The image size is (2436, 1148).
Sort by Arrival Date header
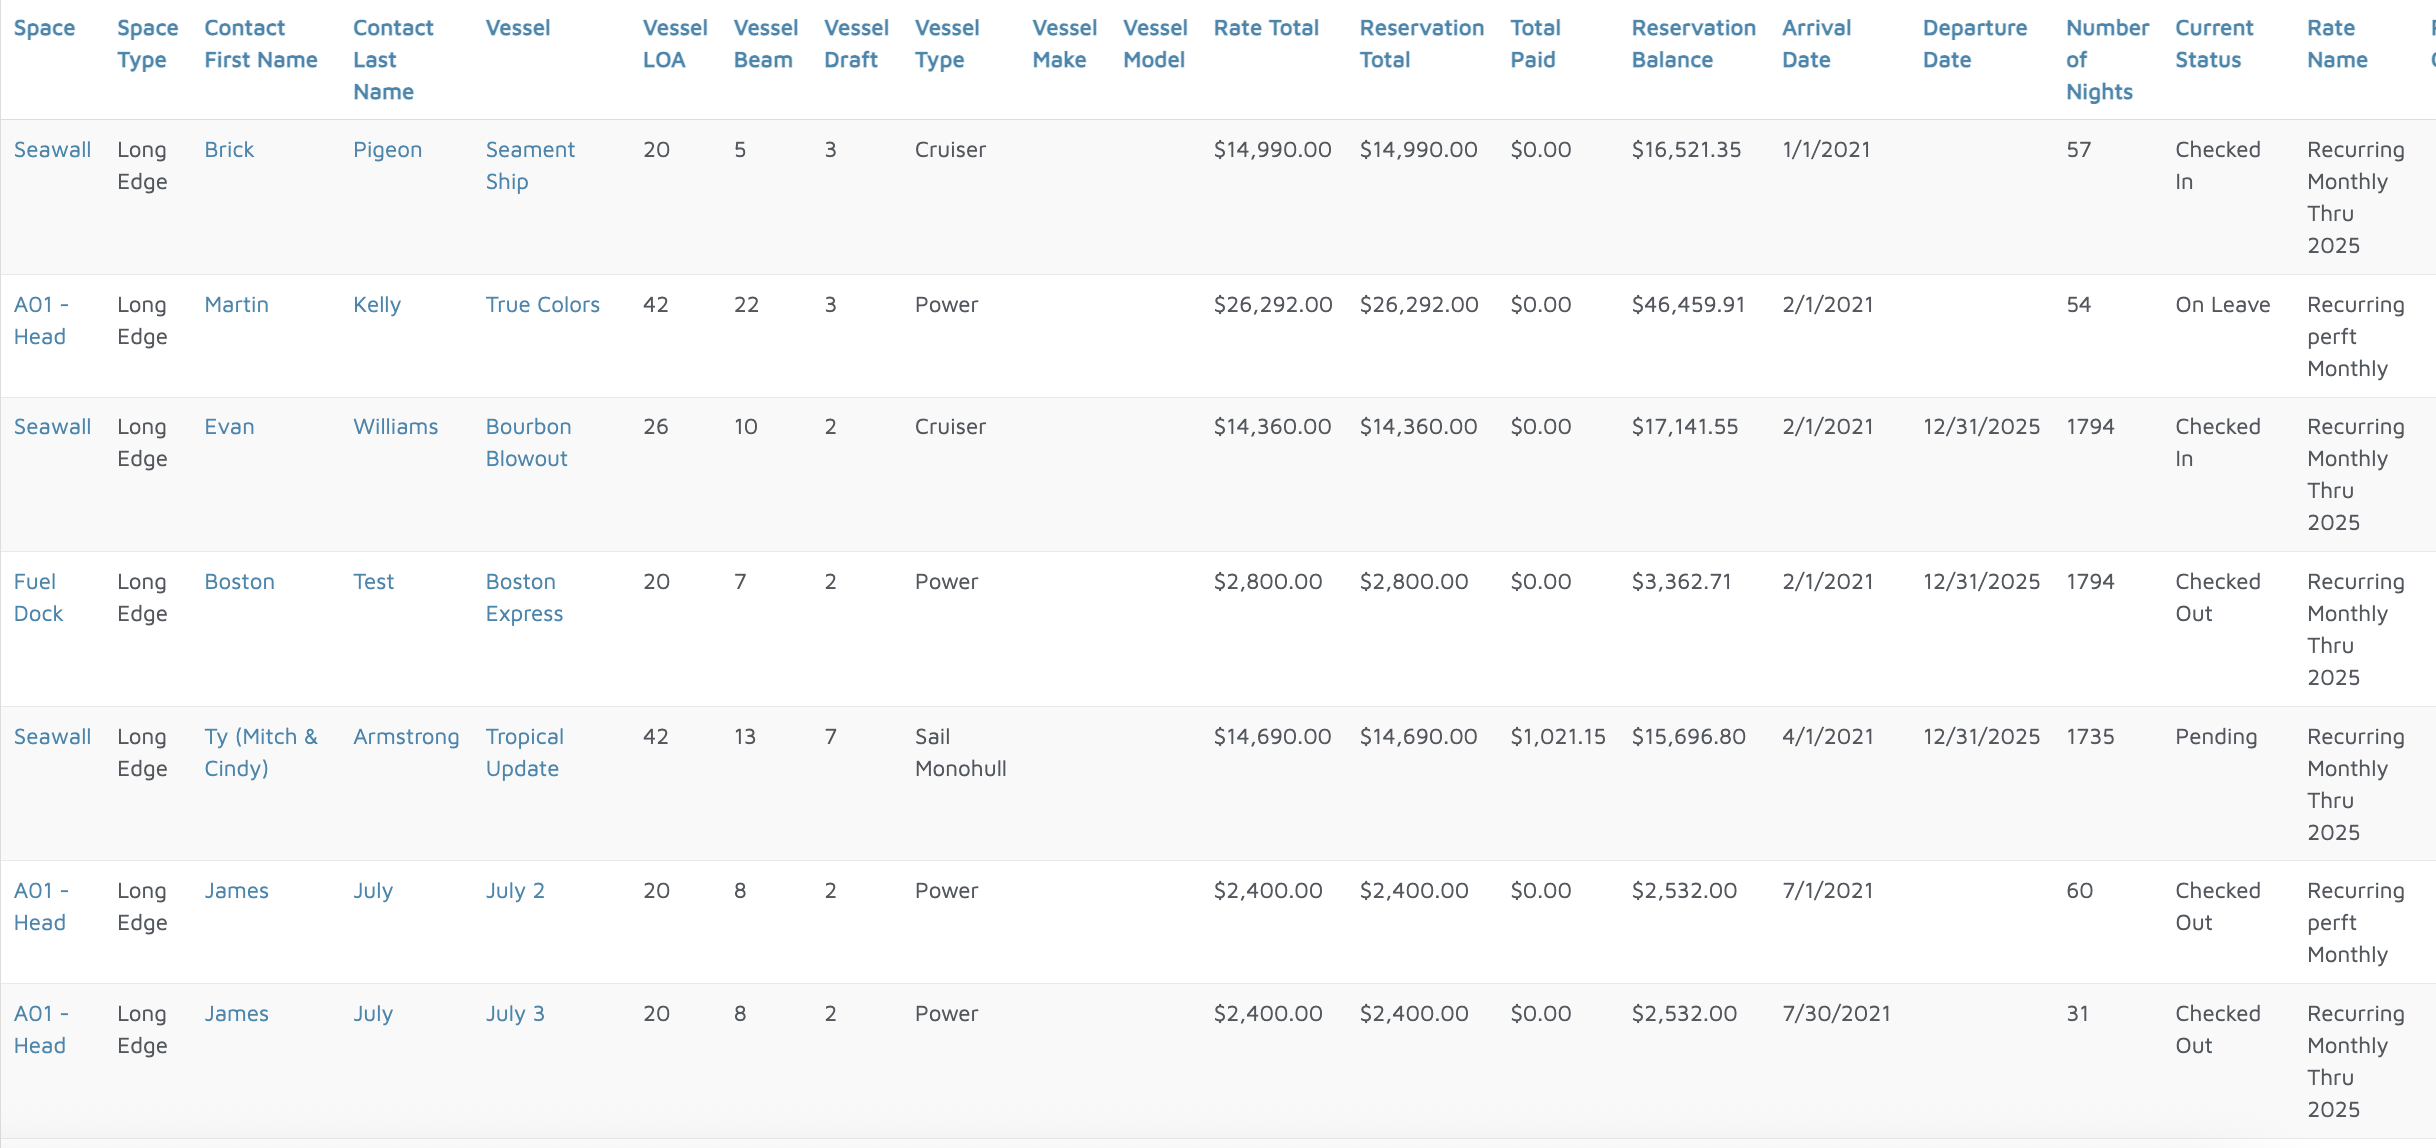(1815, 44)
